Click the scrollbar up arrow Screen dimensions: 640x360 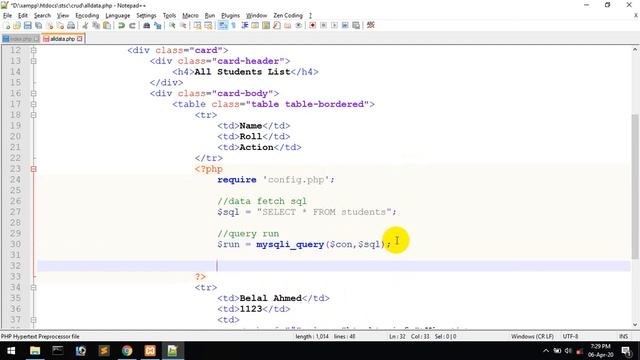pos(635,49)
